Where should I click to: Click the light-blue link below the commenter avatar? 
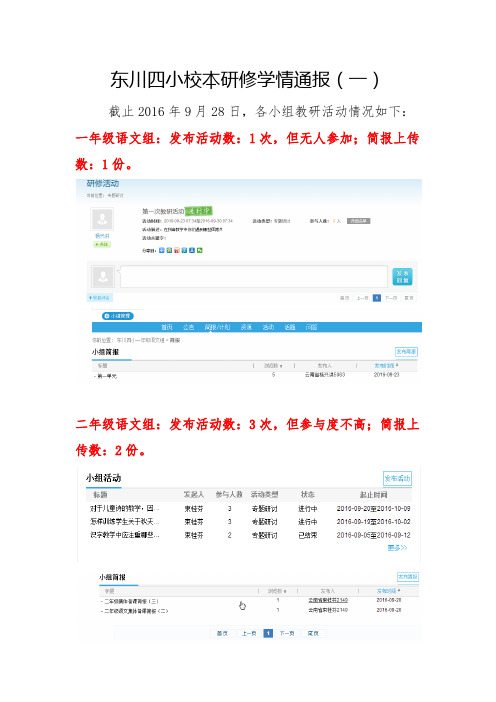(x=100, y=298)
